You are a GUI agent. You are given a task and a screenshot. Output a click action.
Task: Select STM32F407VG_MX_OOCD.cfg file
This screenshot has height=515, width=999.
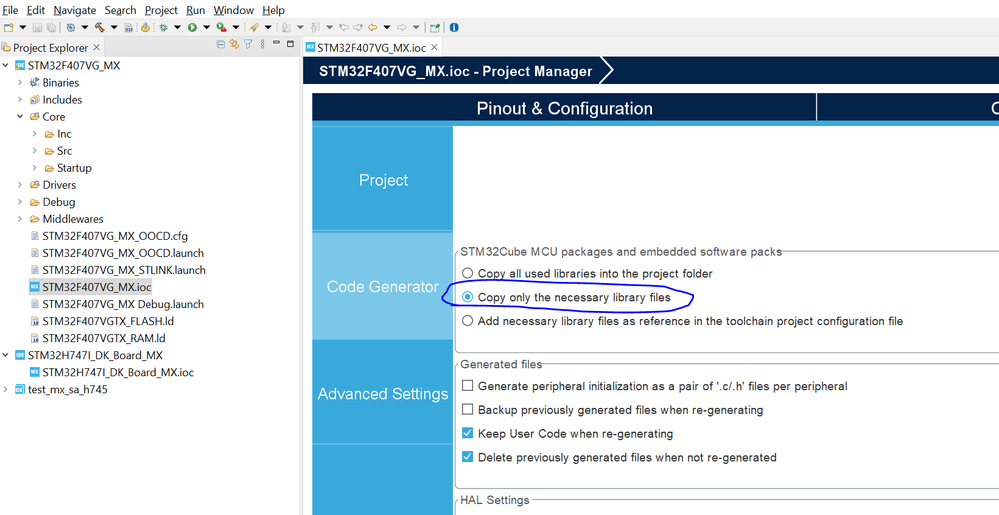click(x=115, y=236)
